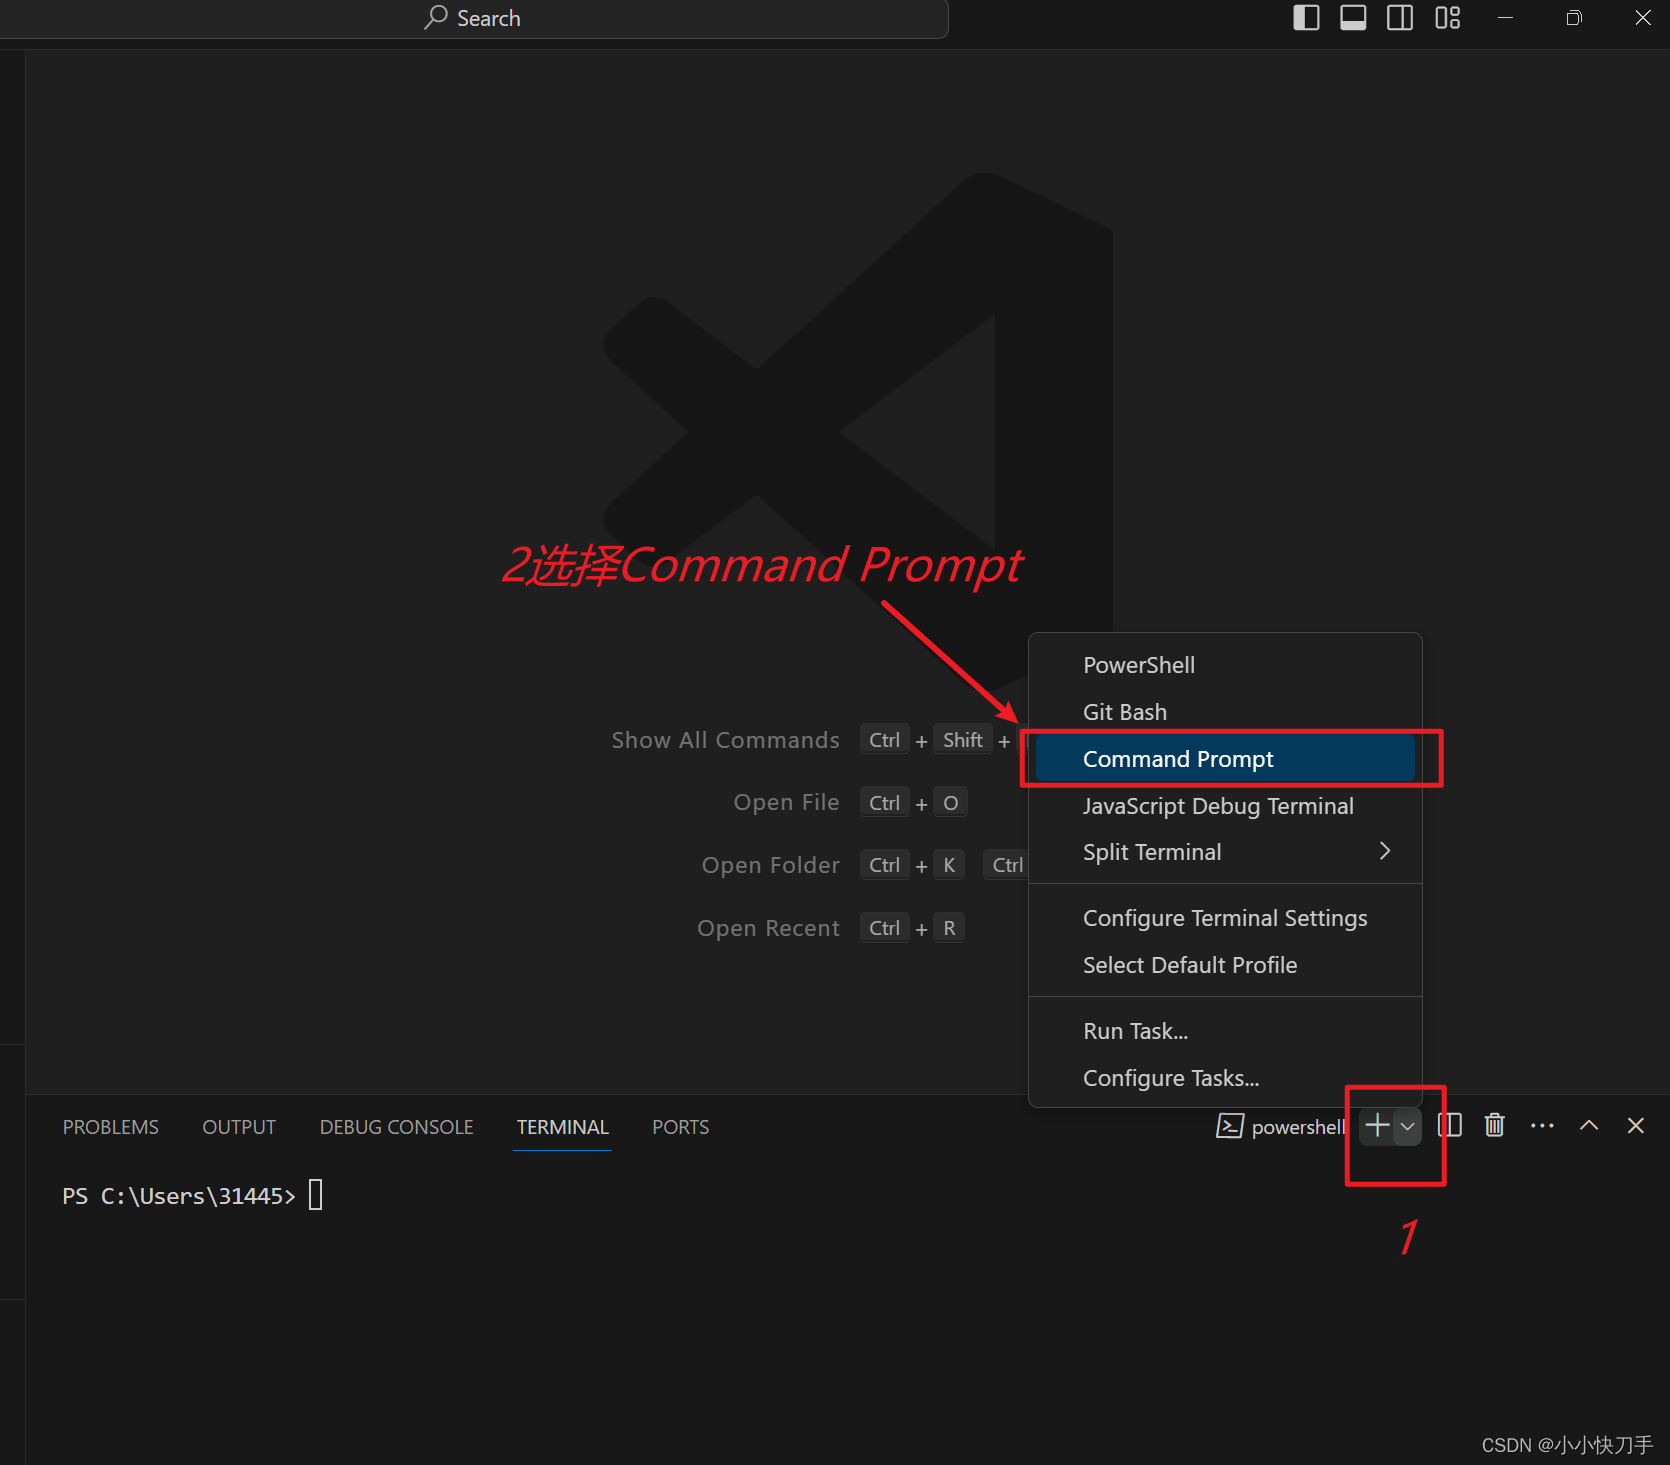Open the PORTS tab
Image resolution: width=1670 pixels, height=1465 pixels.
tap(680, 1127)
